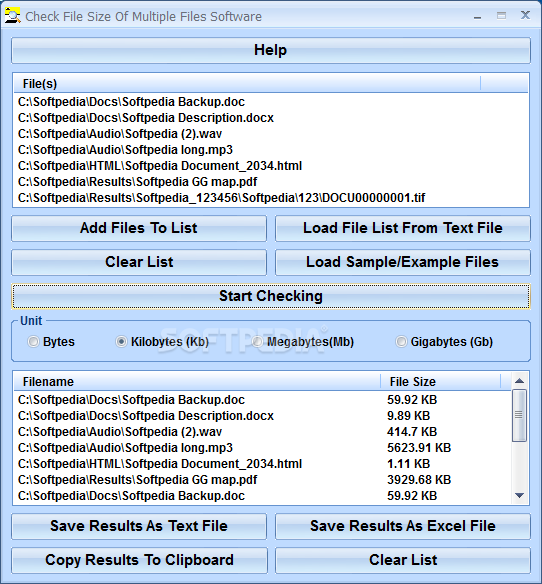The image size is (542, 584).
Task: Select Softpedia Document_2034.html row in the results
Action: (263, 464)
